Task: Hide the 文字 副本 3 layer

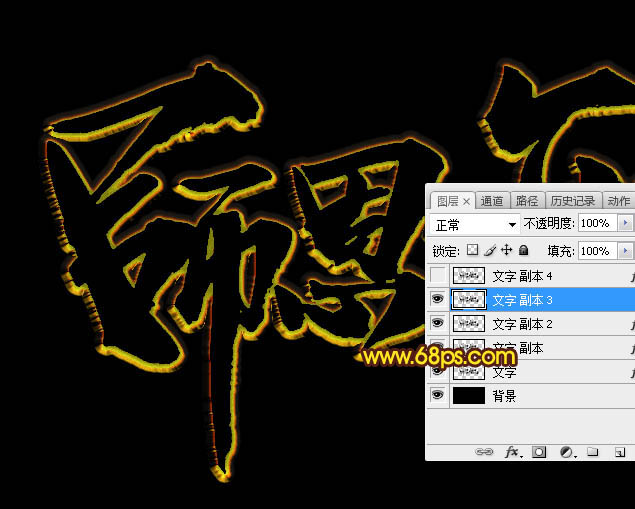Action: pos(437,299)
